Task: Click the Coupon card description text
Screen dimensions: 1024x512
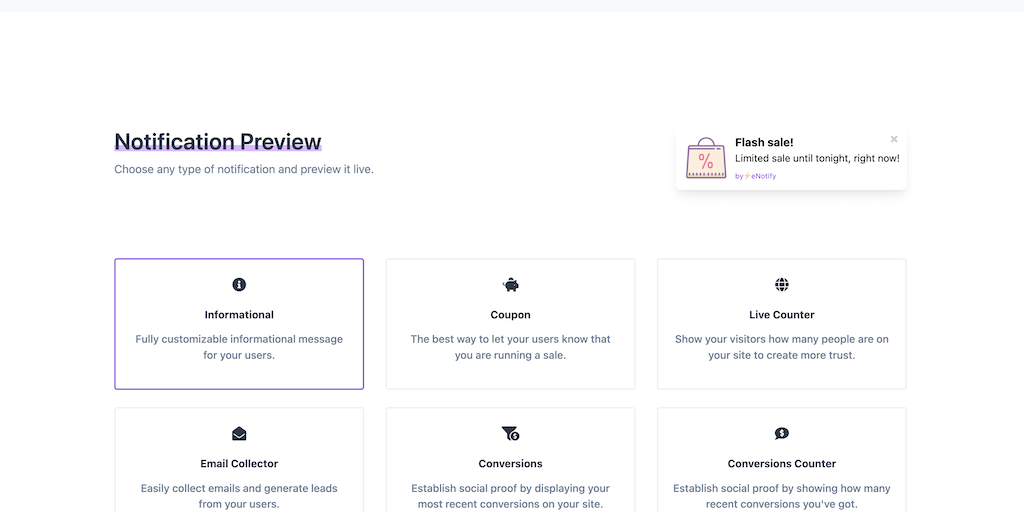Action: point(511,347)
